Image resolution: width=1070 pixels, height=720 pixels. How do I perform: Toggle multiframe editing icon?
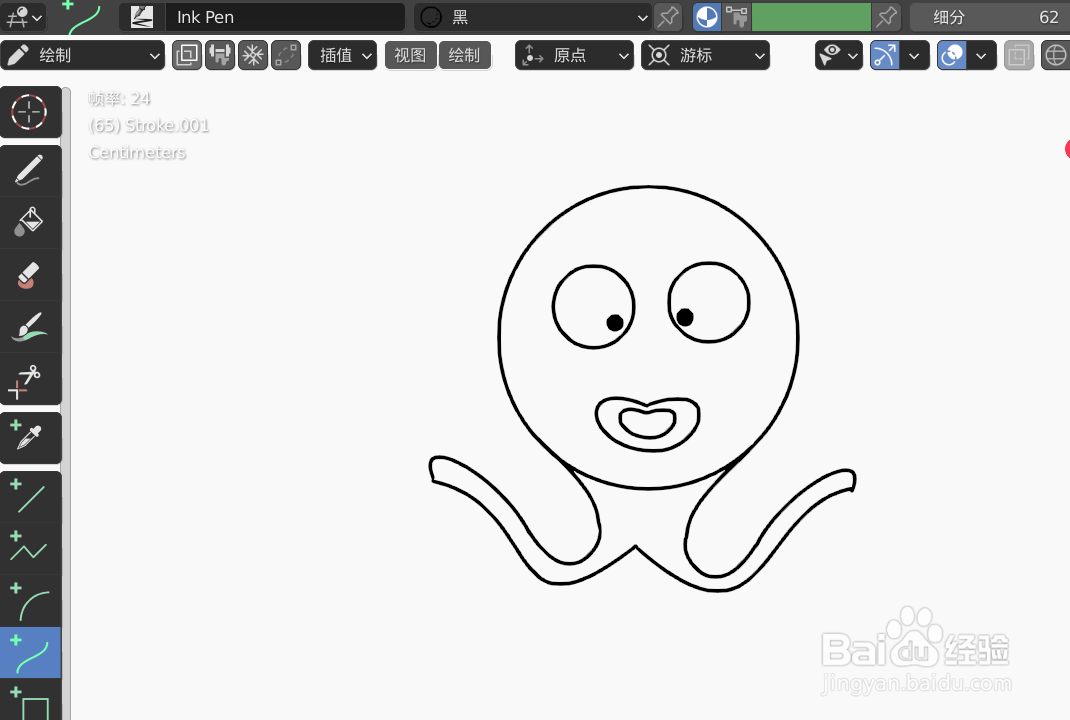[186, 55]
